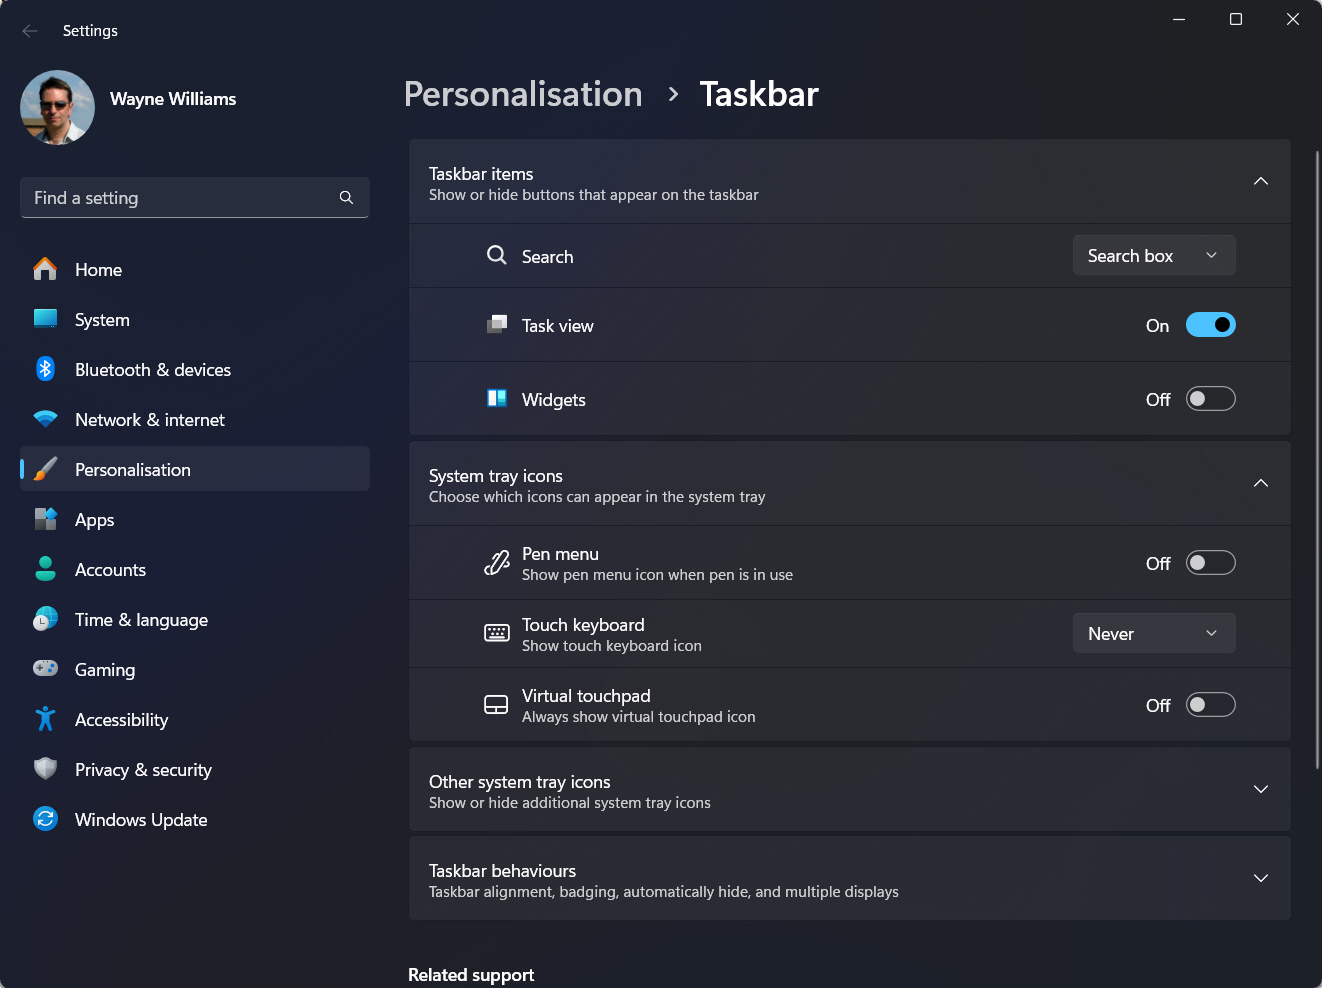
Task: Expand Other system tray icons section
Action: click(1260, 789)
